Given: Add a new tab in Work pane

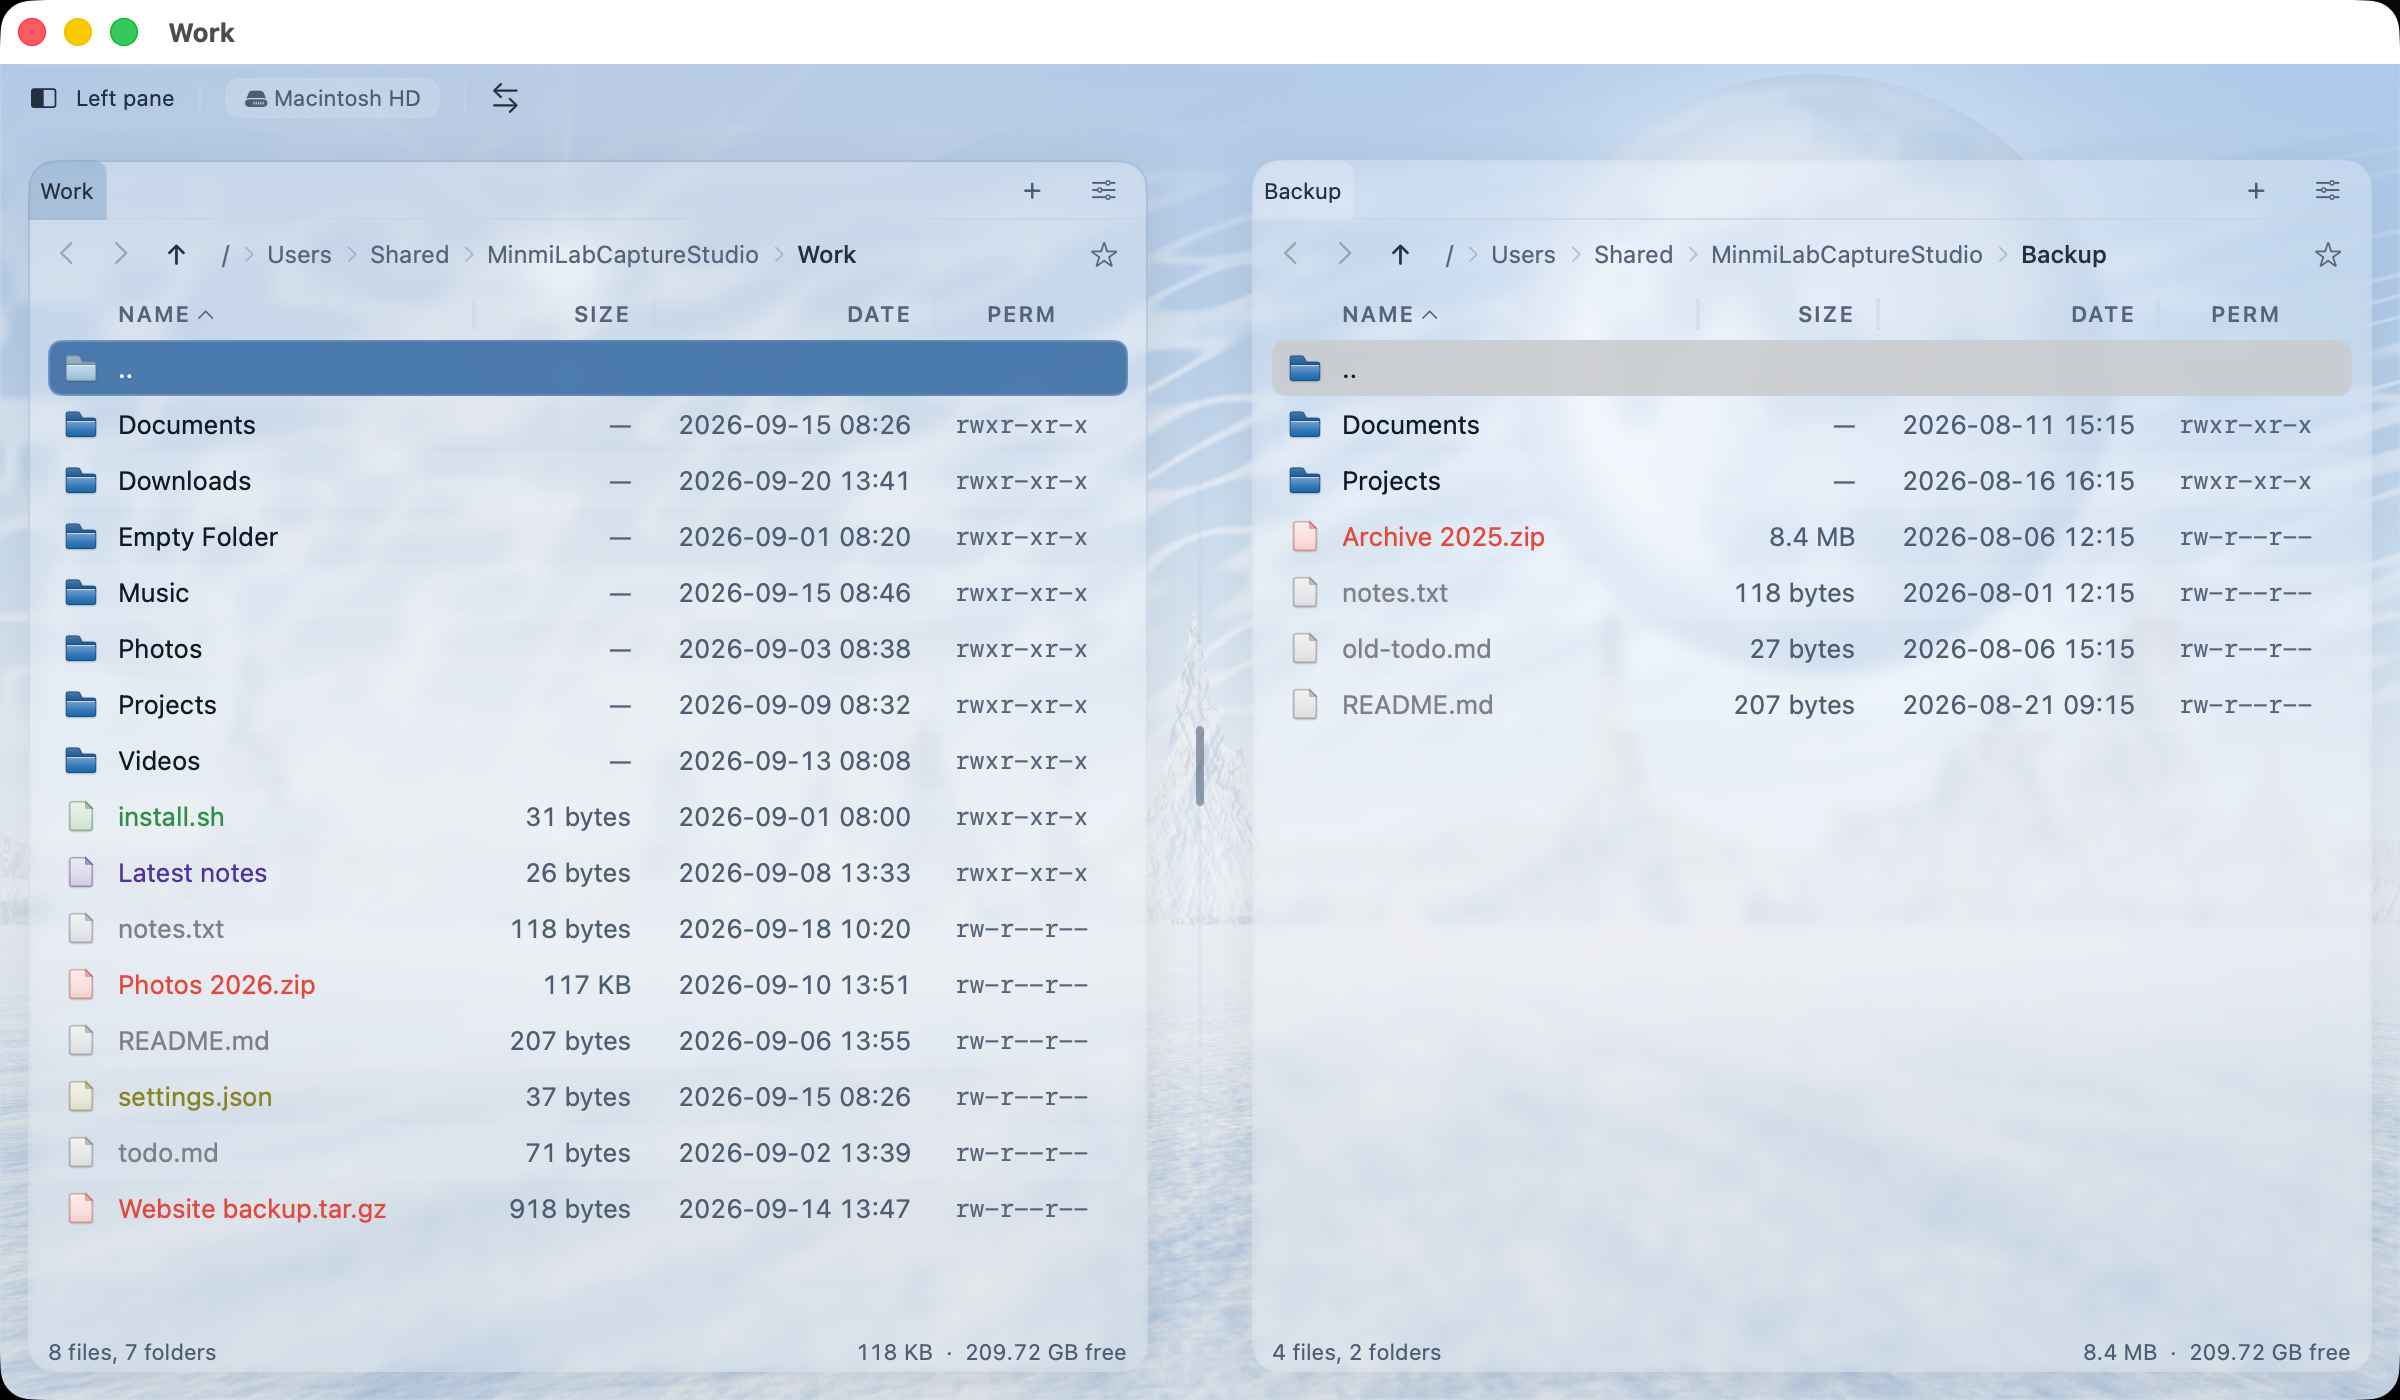Looking at the screenshot, I should click(1032, 191).
